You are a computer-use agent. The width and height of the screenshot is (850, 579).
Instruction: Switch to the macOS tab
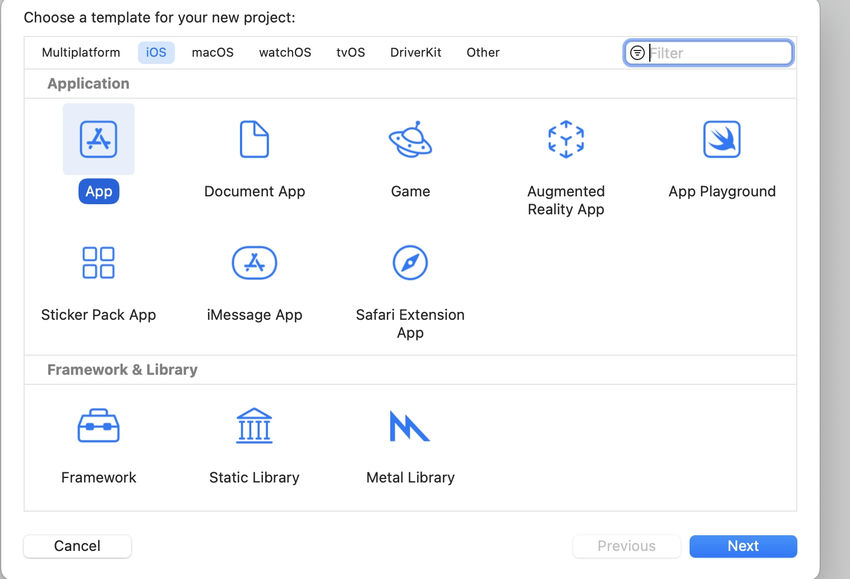tap(212, 53)
